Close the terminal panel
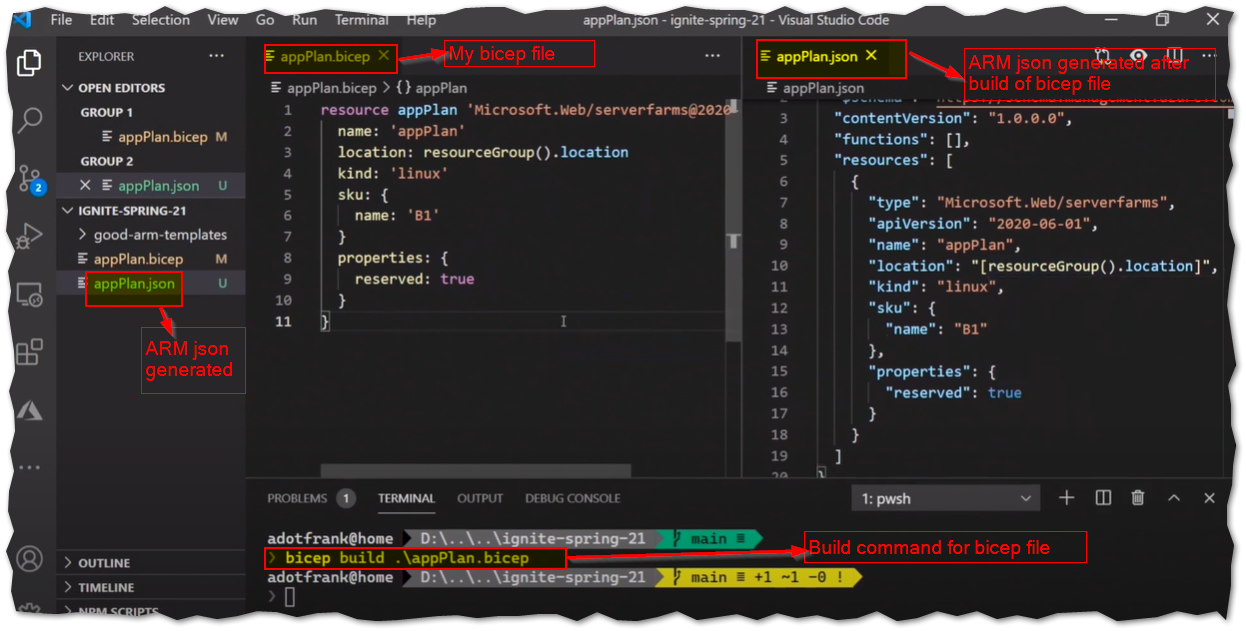The image size is (1246, 631). [x=1209, y=498]
